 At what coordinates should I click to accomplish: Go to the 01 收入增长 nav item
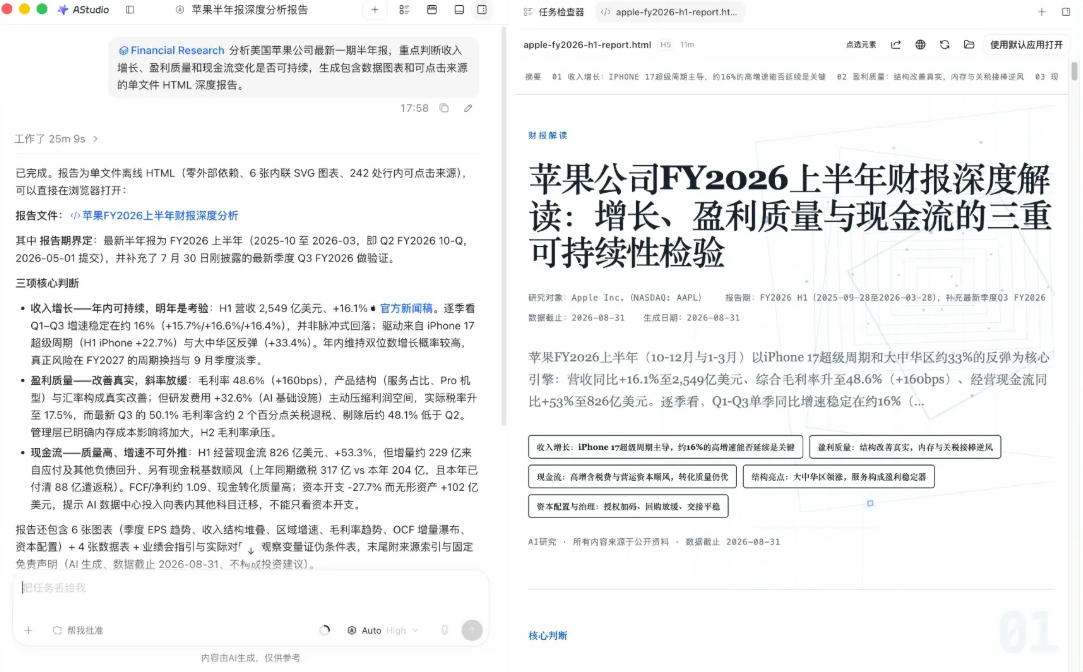coord(689,77)
